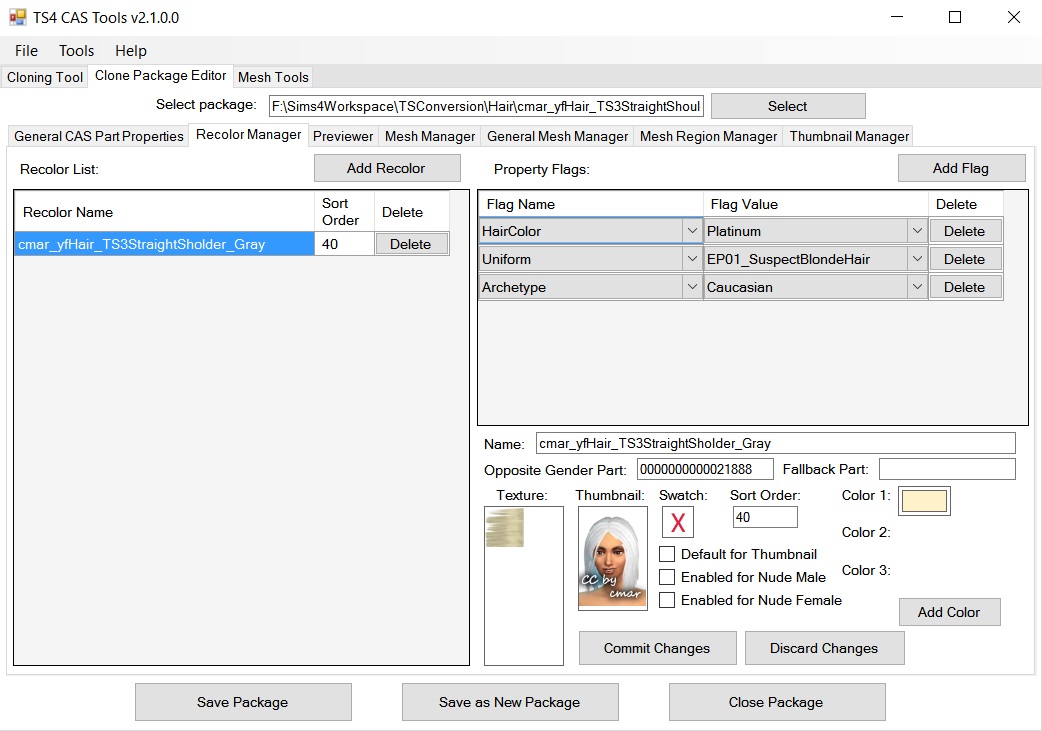The width and height of the screenshot is (1042, 731).
Task: Toggle Enabled for Nude Male checkbox
Action: 667,577
